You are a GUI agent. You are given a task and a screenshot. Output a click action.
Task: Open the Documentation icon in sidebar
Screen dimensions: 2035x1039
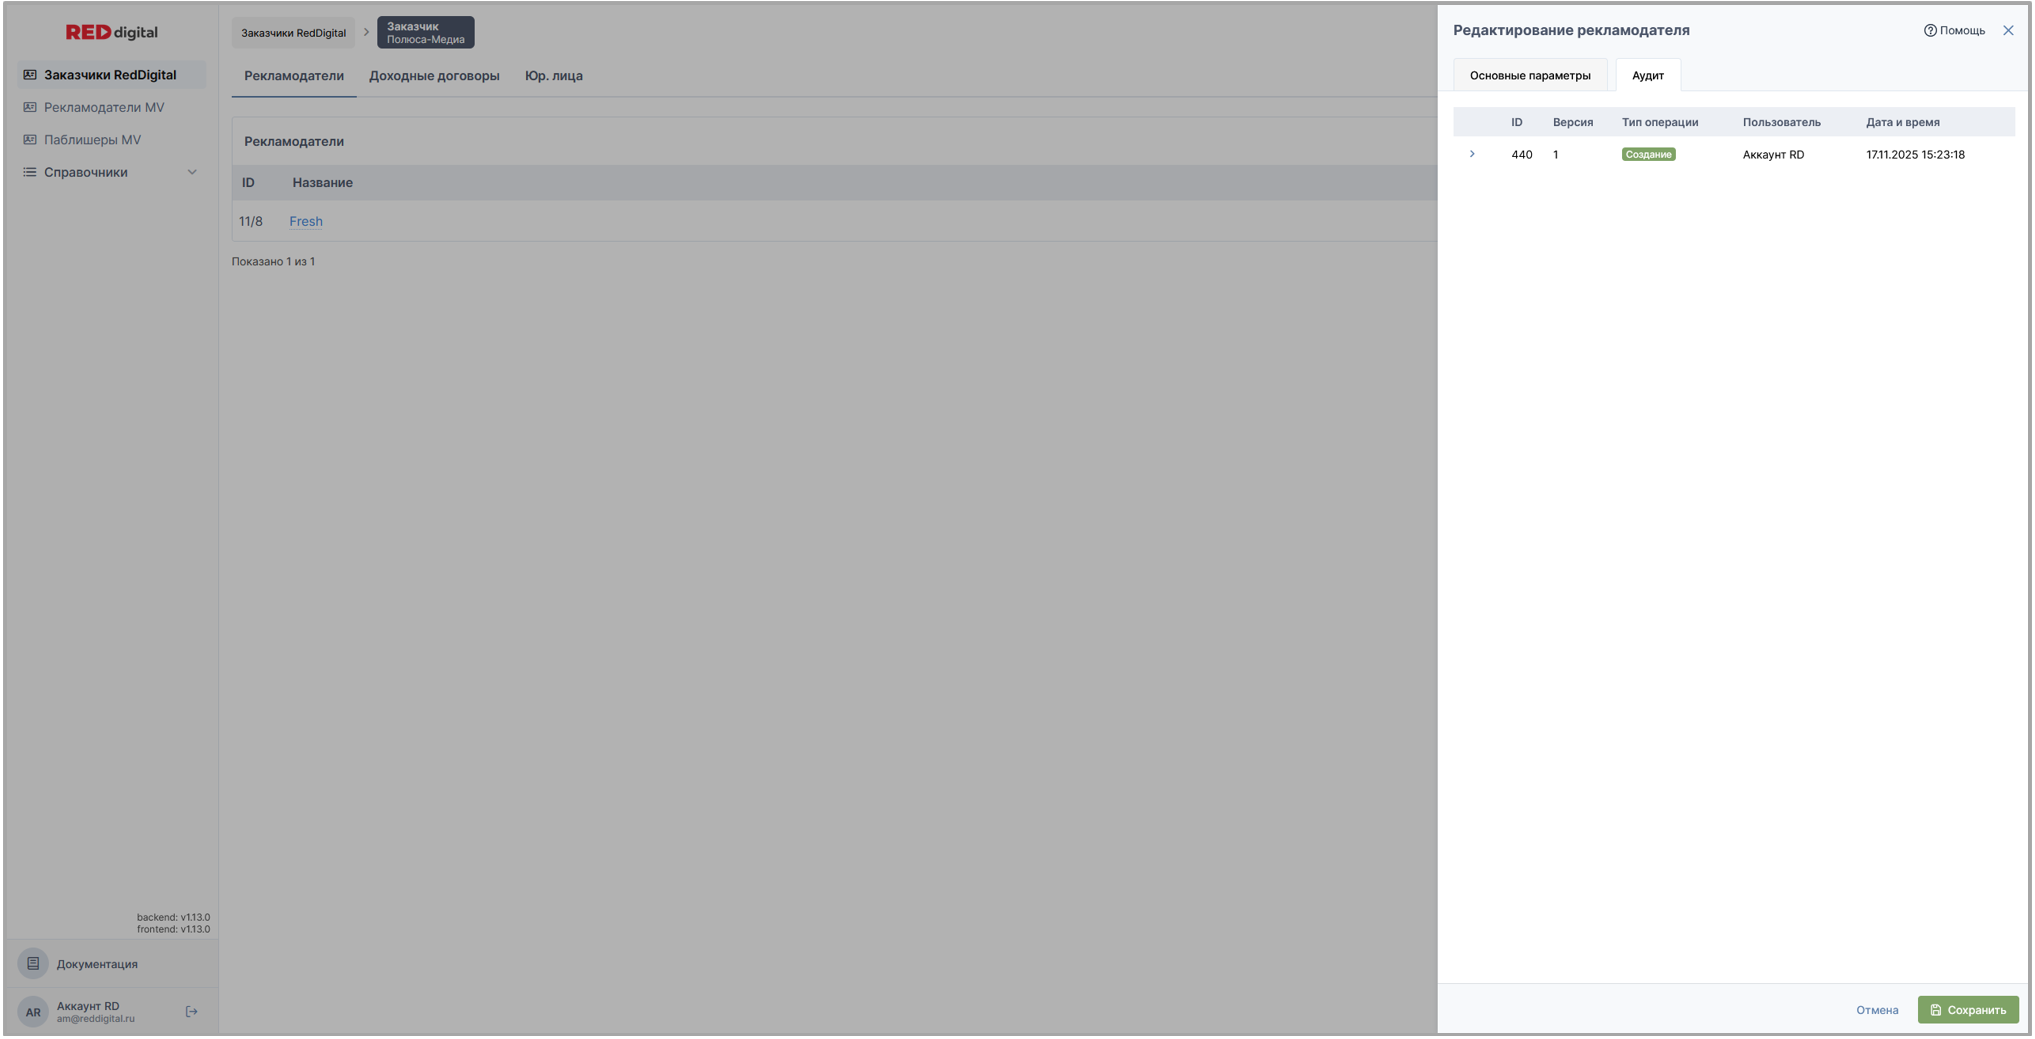(x=33, y=964)
